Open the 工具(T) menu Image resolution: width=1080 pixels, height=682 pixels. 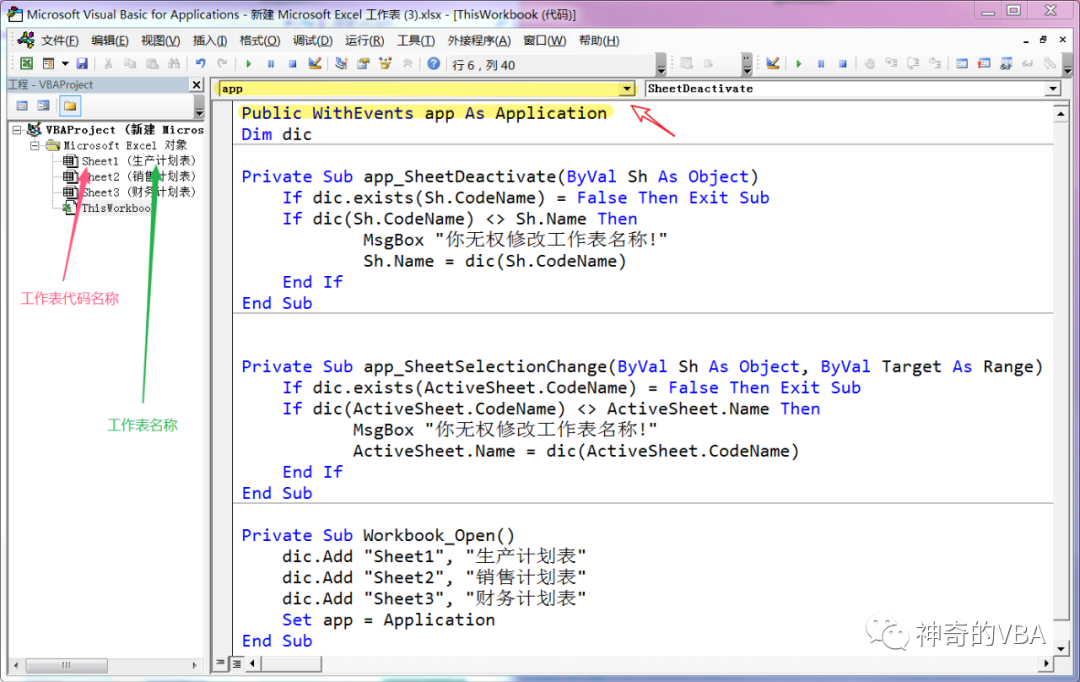pyautogui.click(x=416, y=41)
